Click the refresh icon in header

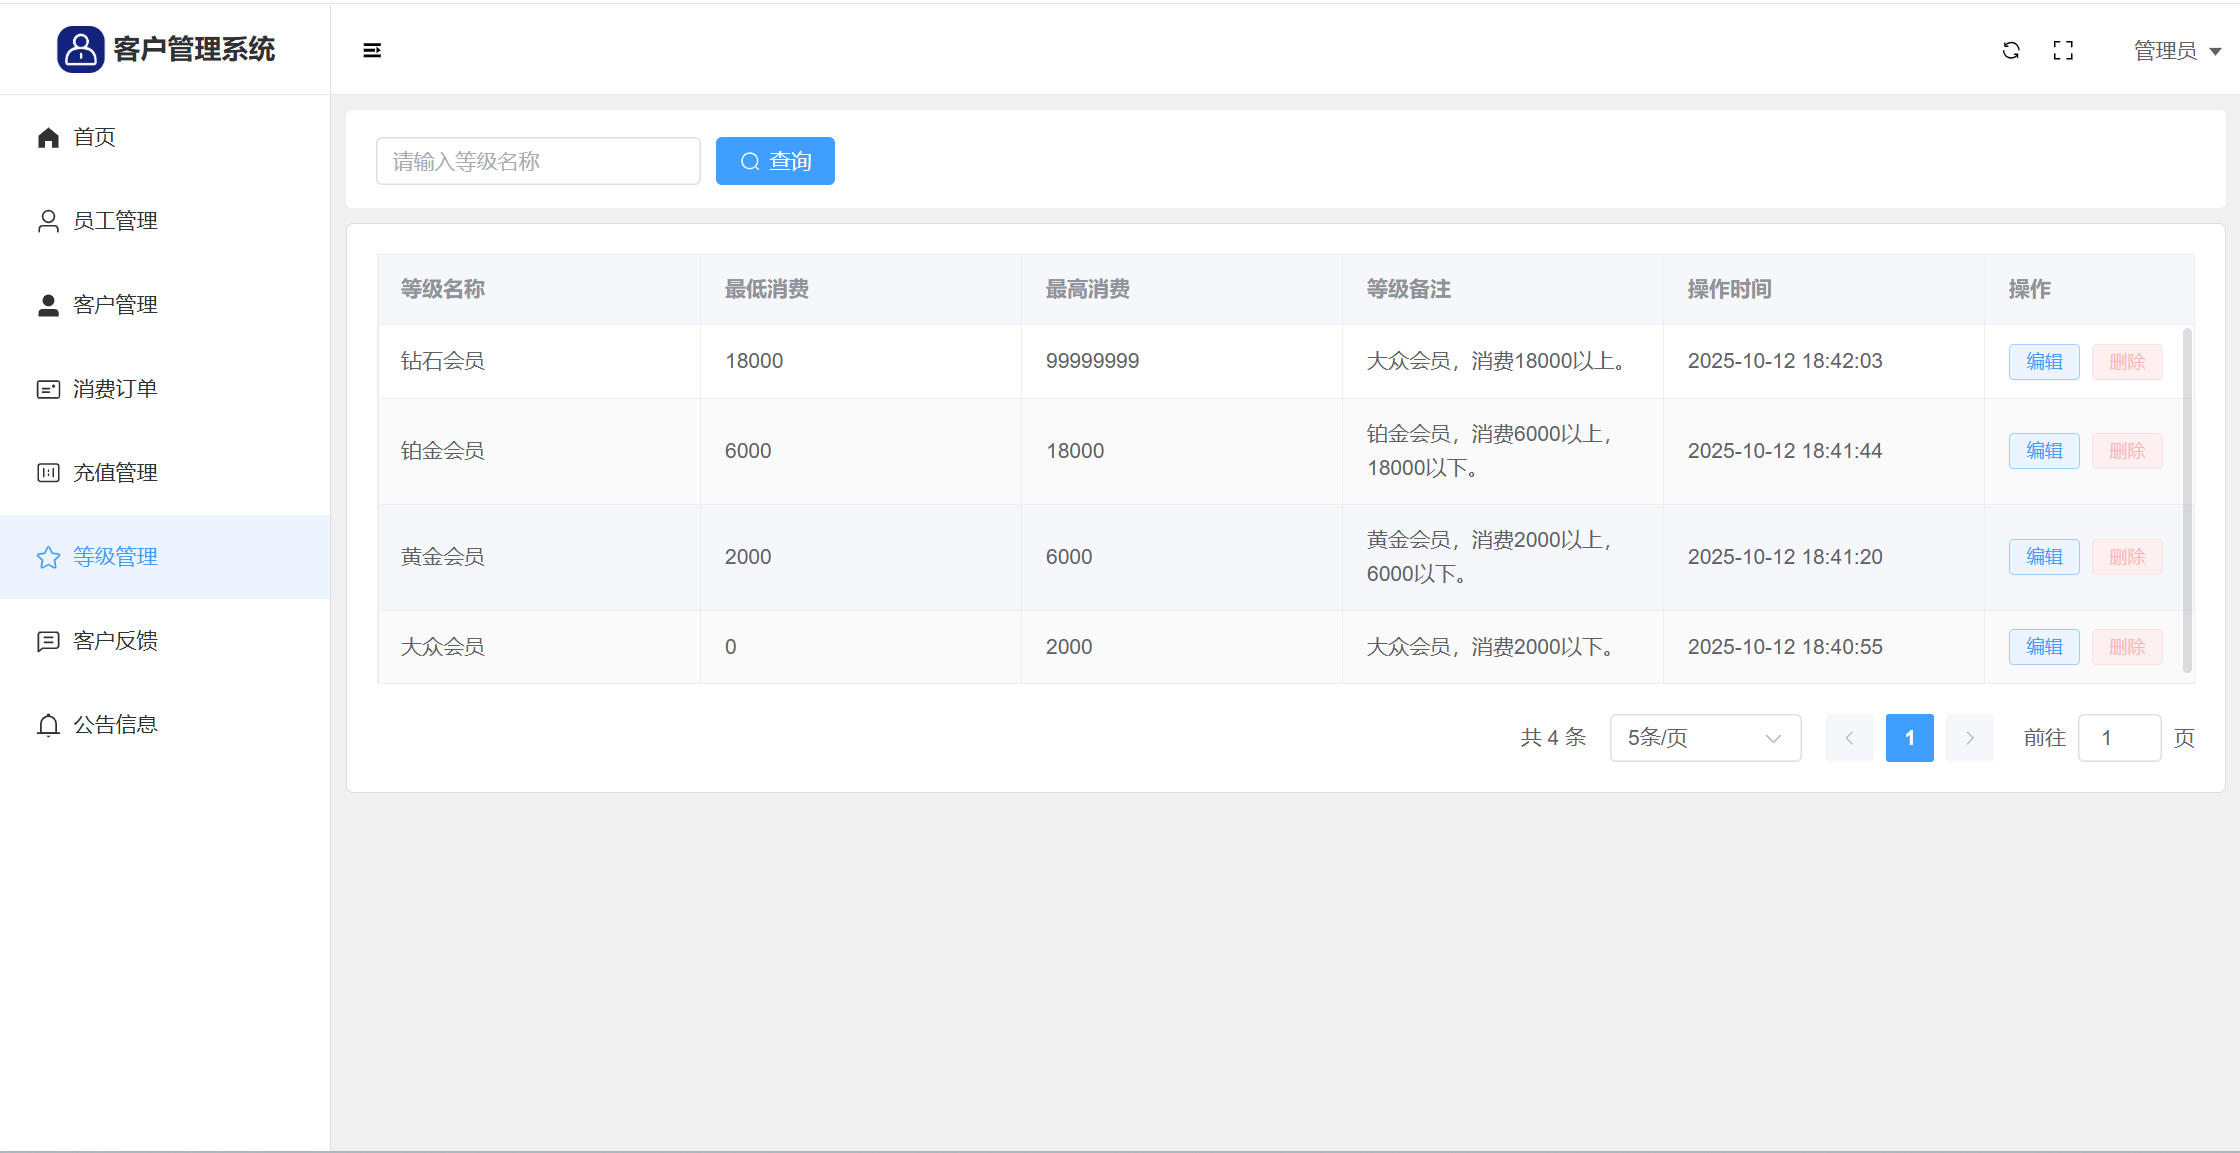pyautogui.click(x=2011, y=50)
